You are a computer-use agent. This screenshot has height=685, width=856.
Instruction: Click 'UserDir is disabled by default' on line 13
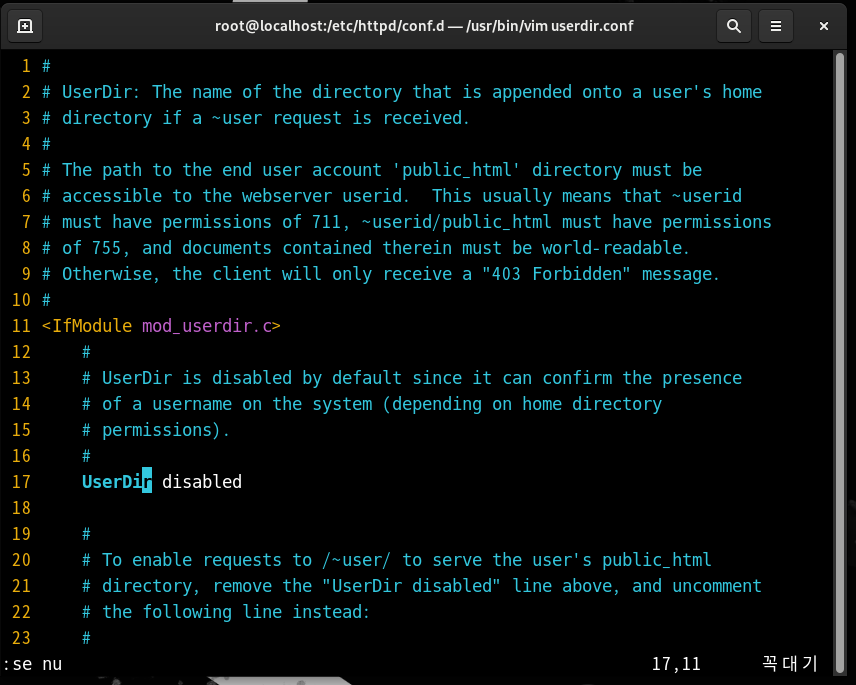coord(252,378)
